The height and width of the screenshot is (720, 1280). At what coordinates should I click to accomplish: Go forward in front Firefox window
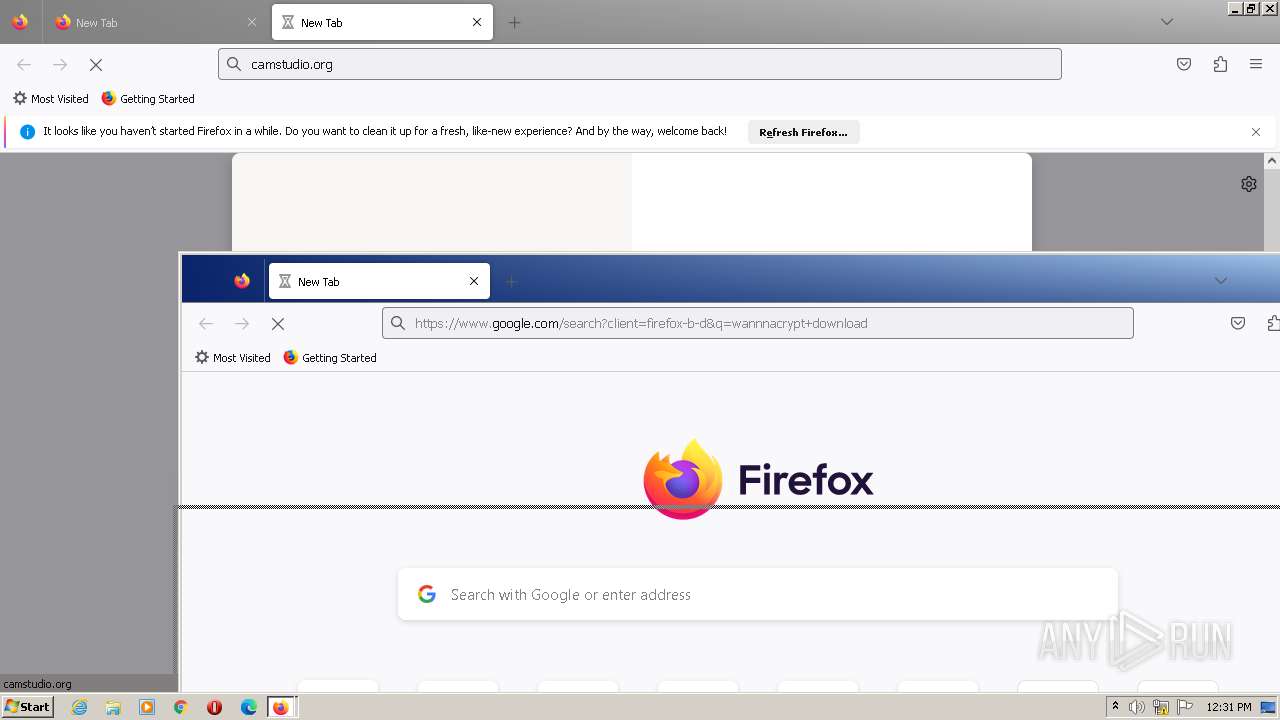(x=242, y=323)
